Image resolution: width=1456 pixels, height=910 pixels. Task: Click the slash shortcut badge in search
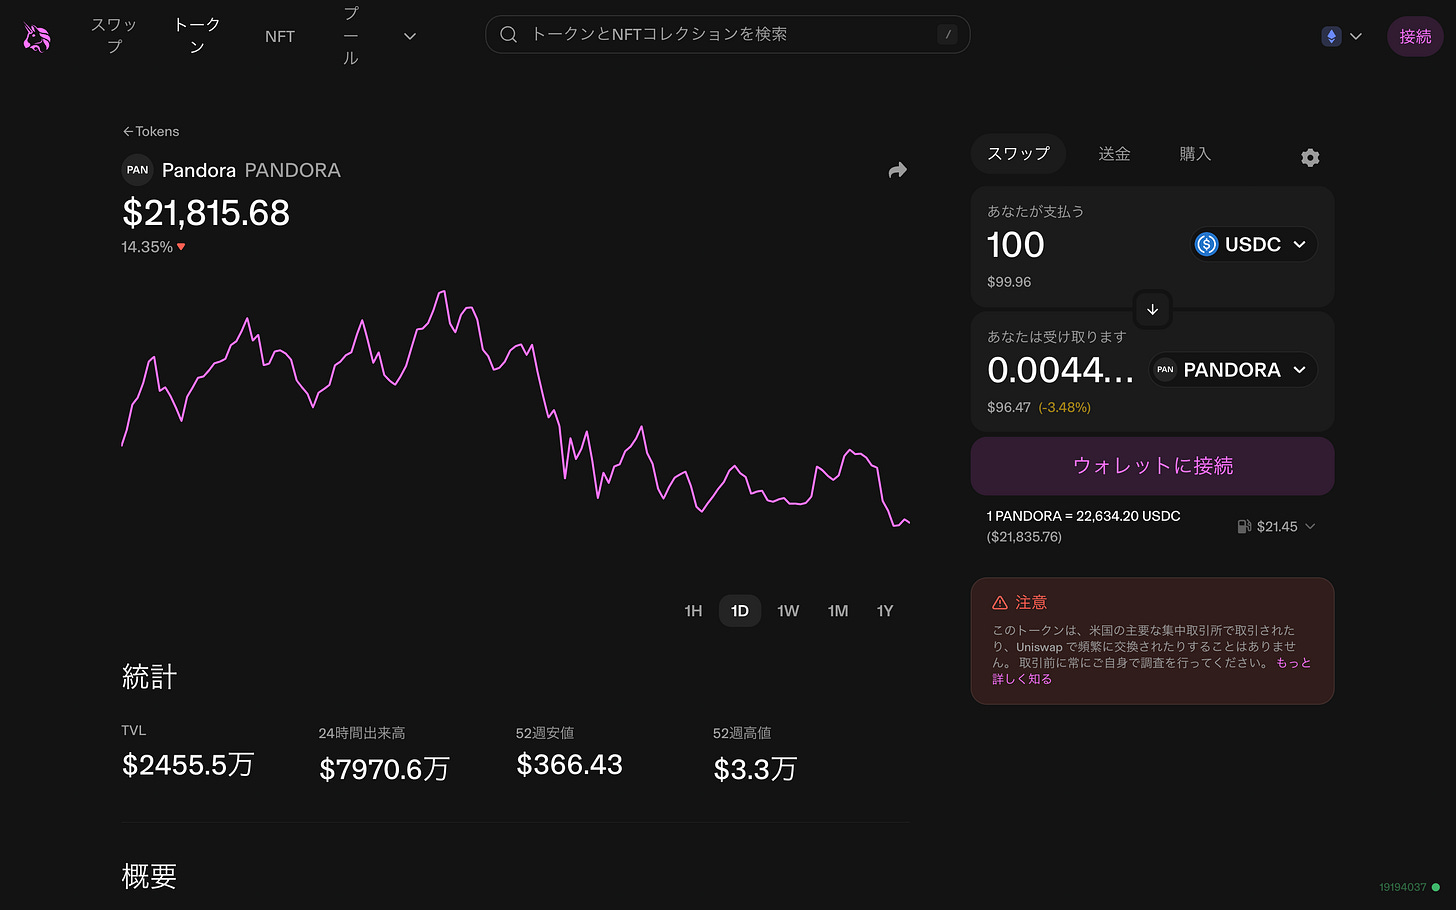click(x=948, y=35)
